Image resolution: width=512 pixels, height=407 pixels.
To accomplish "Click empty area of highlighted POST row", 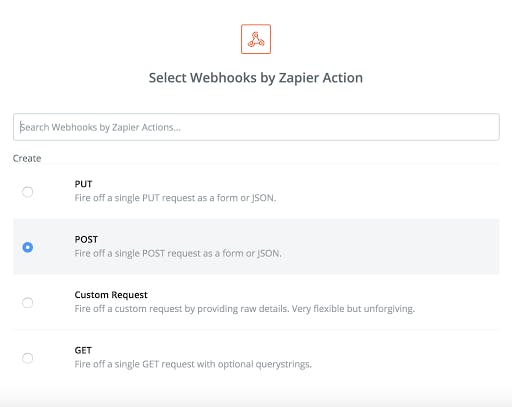I will click(390, 247).
